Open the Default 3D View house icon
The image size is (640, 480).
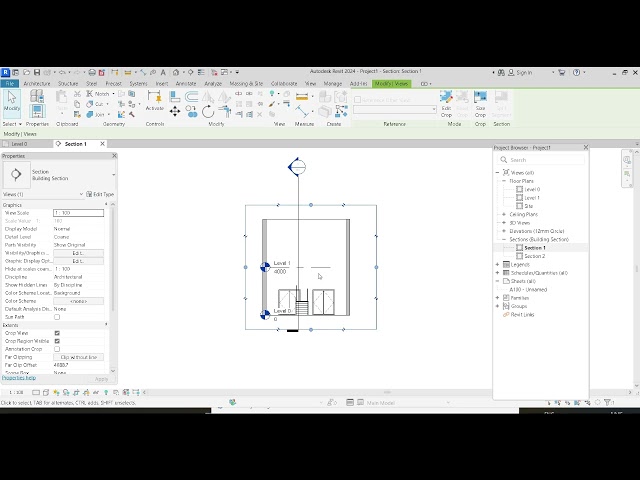176,72
